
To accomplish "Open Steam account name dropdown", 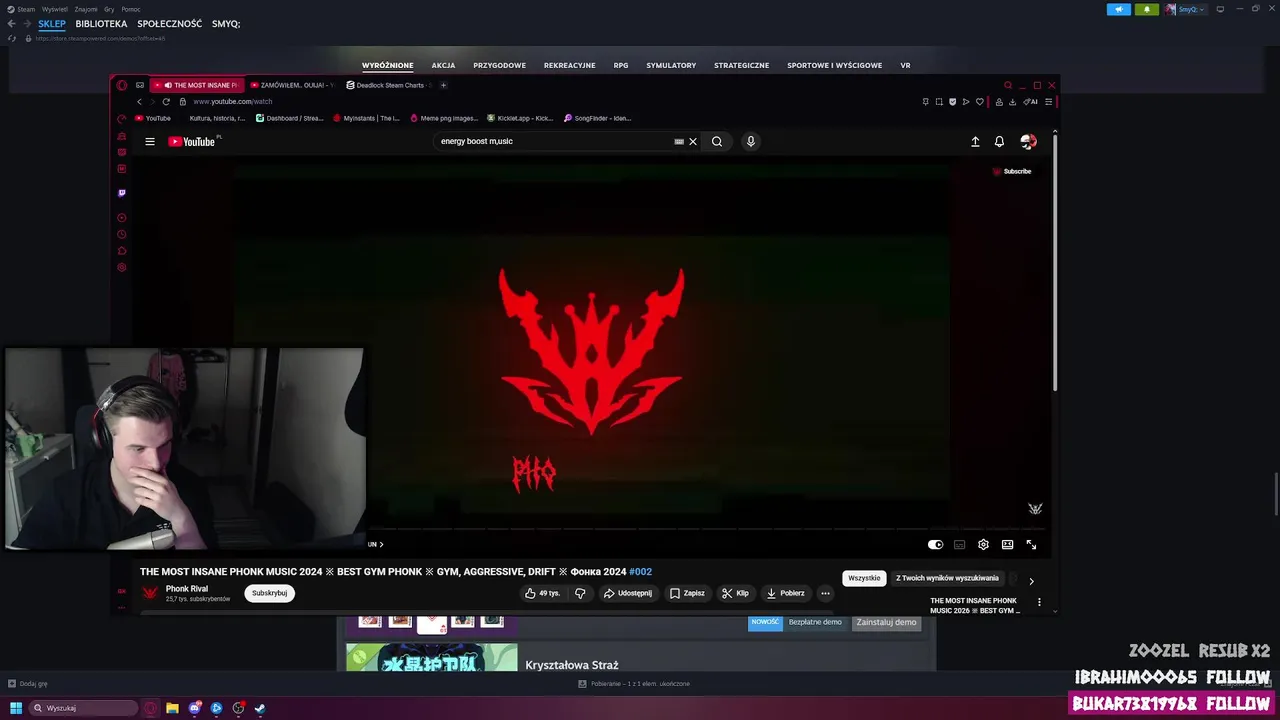I will point(1191,9).
